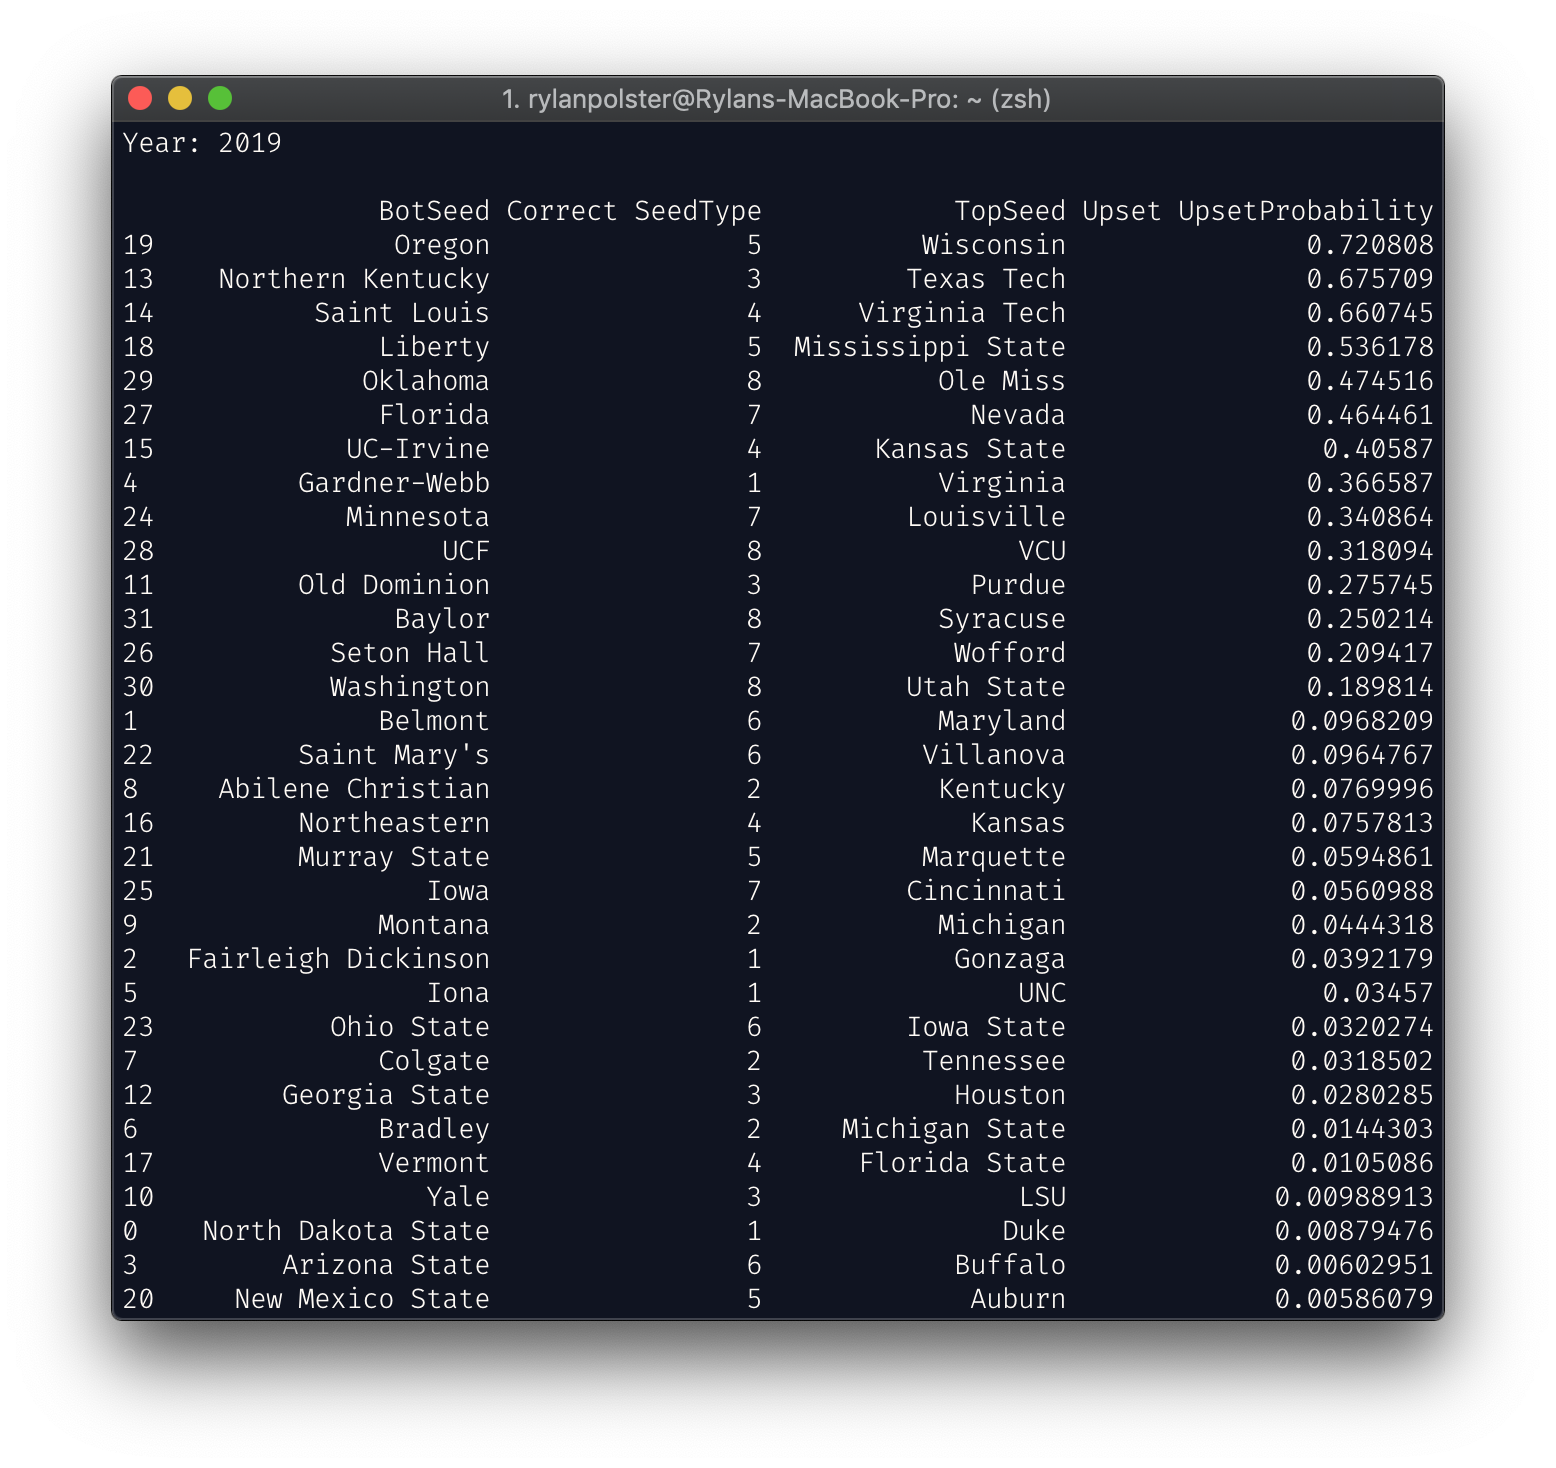The height and width of the screenshot is (1468, 1556).
Task: Click the Louisville entry
Action: [x=986, y=517]
